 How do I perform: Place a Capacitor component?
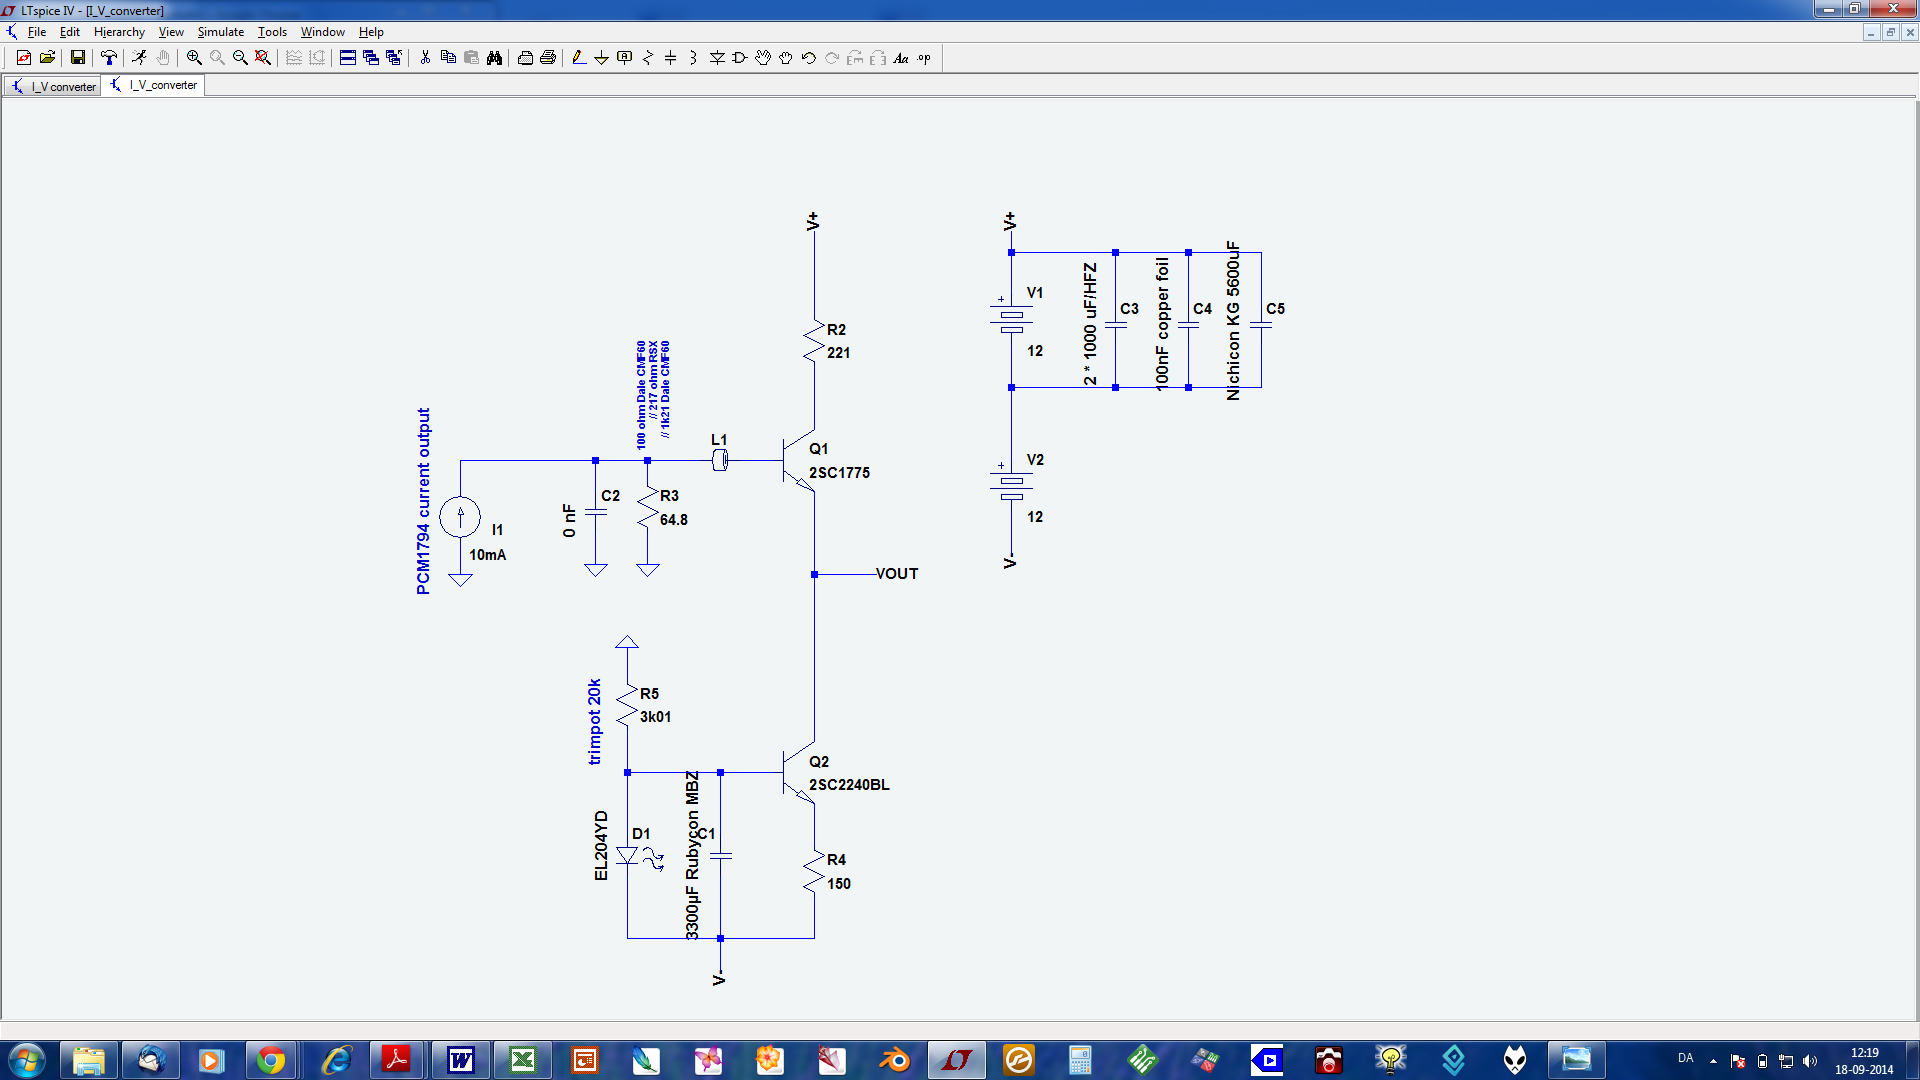pyautogui.click(x=671, y=58)
